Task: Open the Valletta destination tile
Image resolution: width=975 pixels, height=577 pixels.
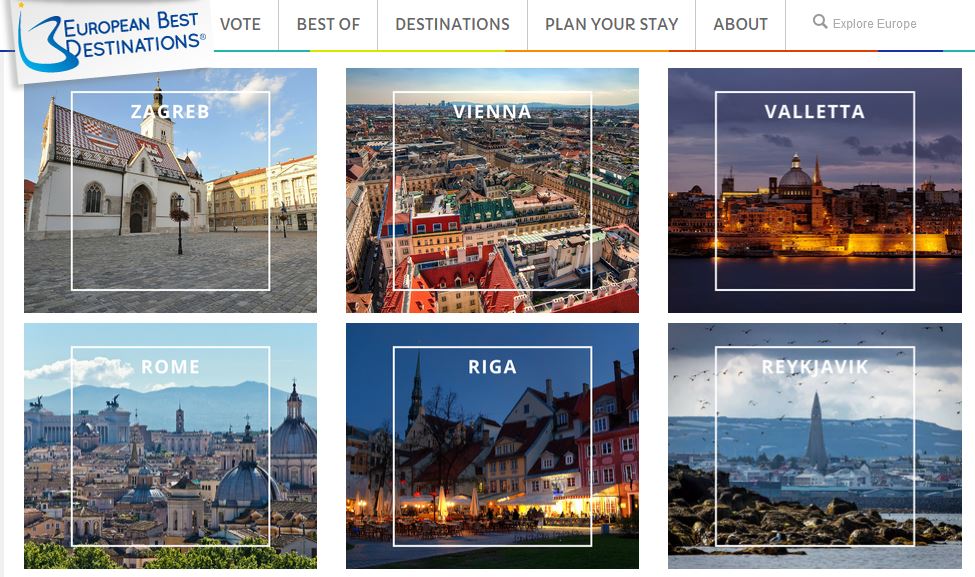Action: [814, 191]
